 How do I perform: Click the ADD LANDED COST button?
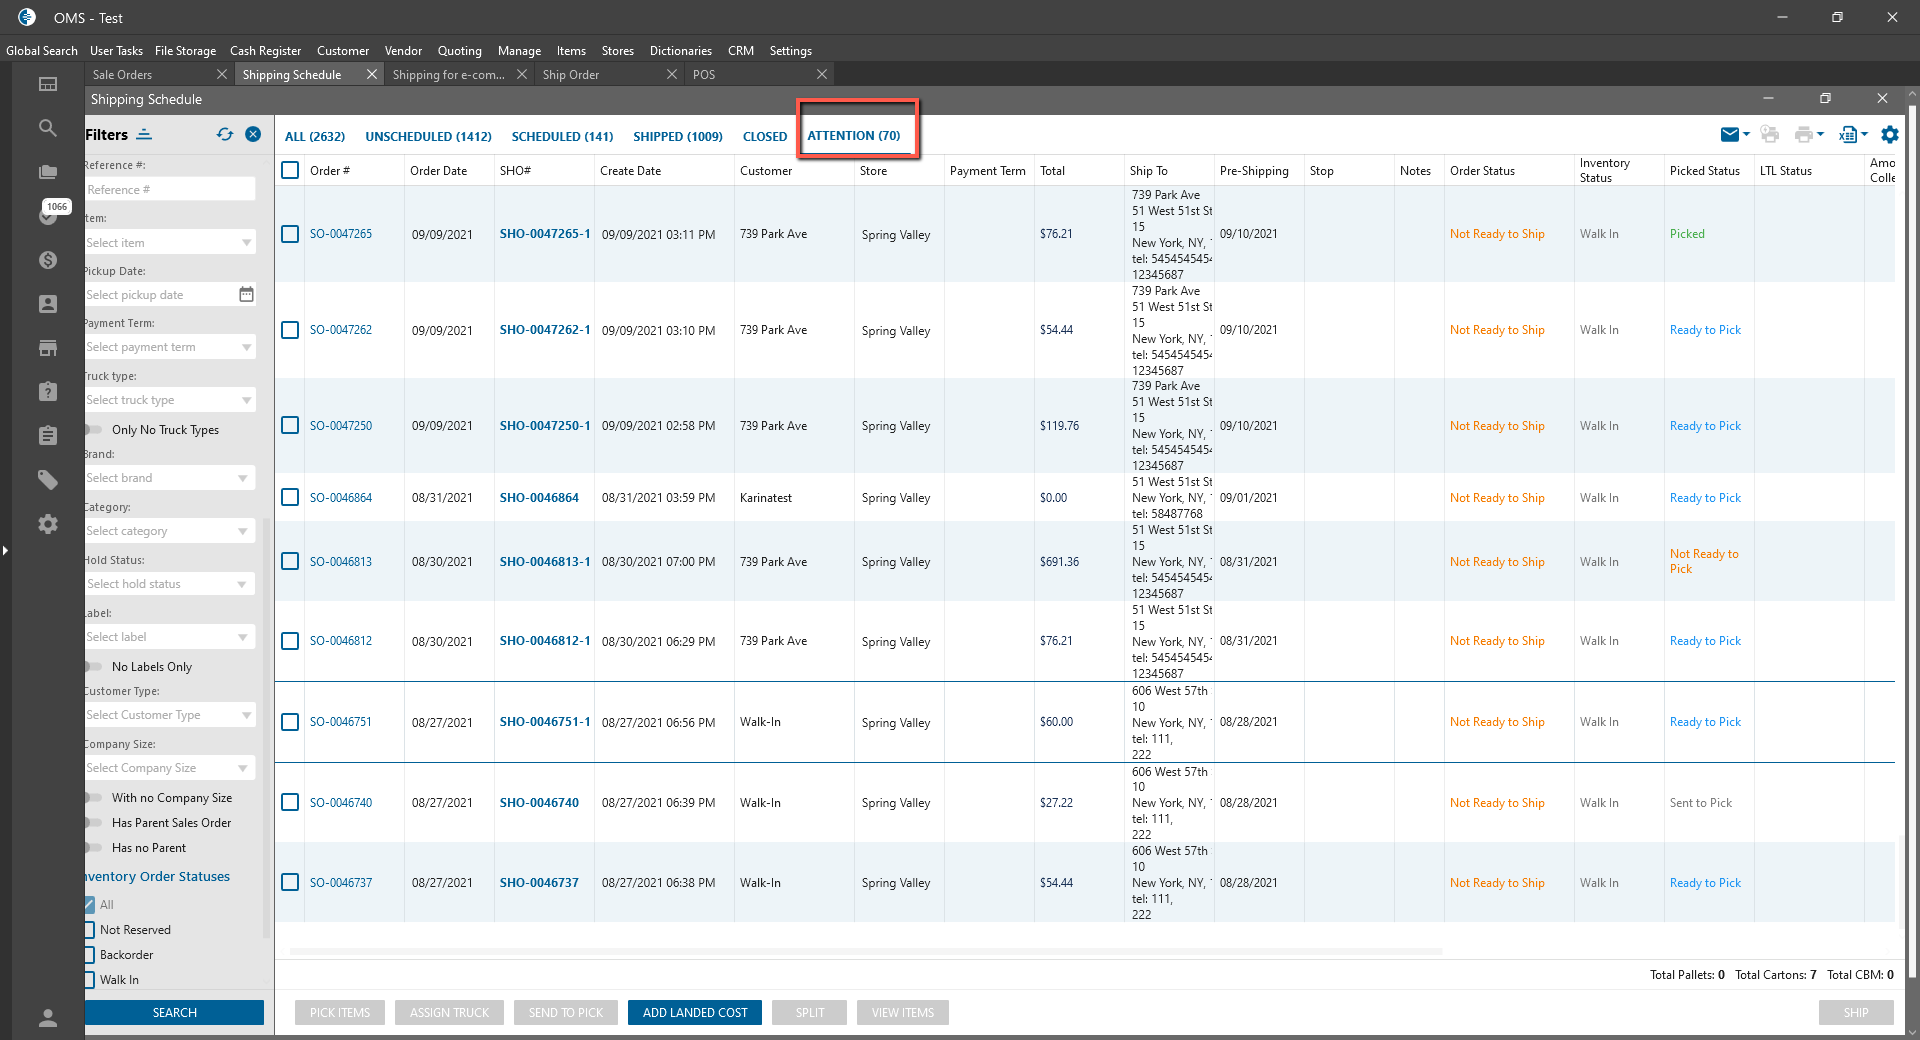tap(695, 1013)
